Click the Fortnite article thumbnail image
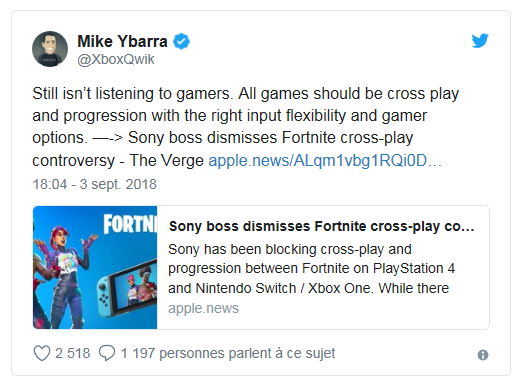Screen dimensions: 521x388 click(95, 267)
